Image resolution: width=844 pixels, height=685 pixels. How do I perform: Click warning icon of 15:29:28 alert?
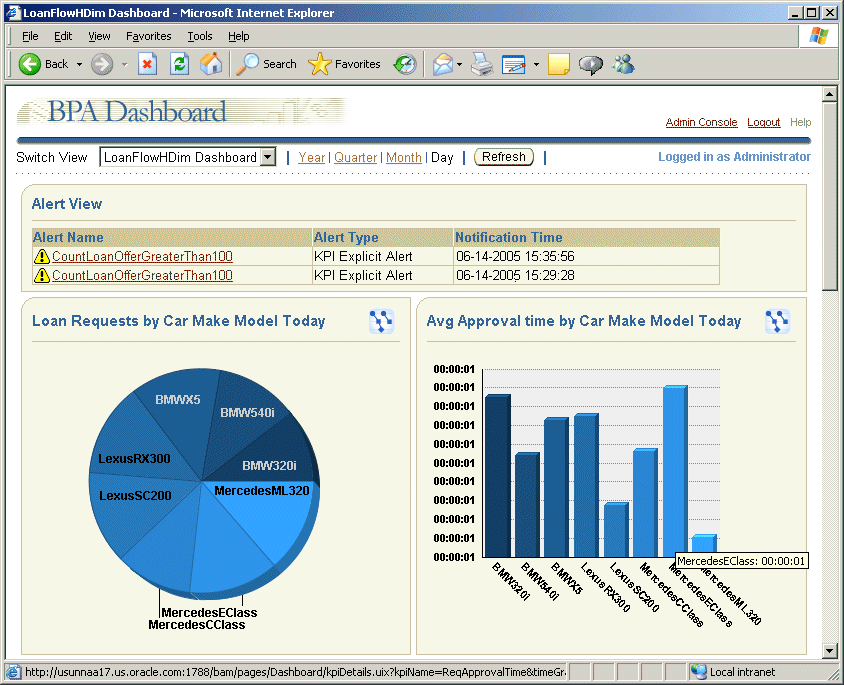coord(41,276)
